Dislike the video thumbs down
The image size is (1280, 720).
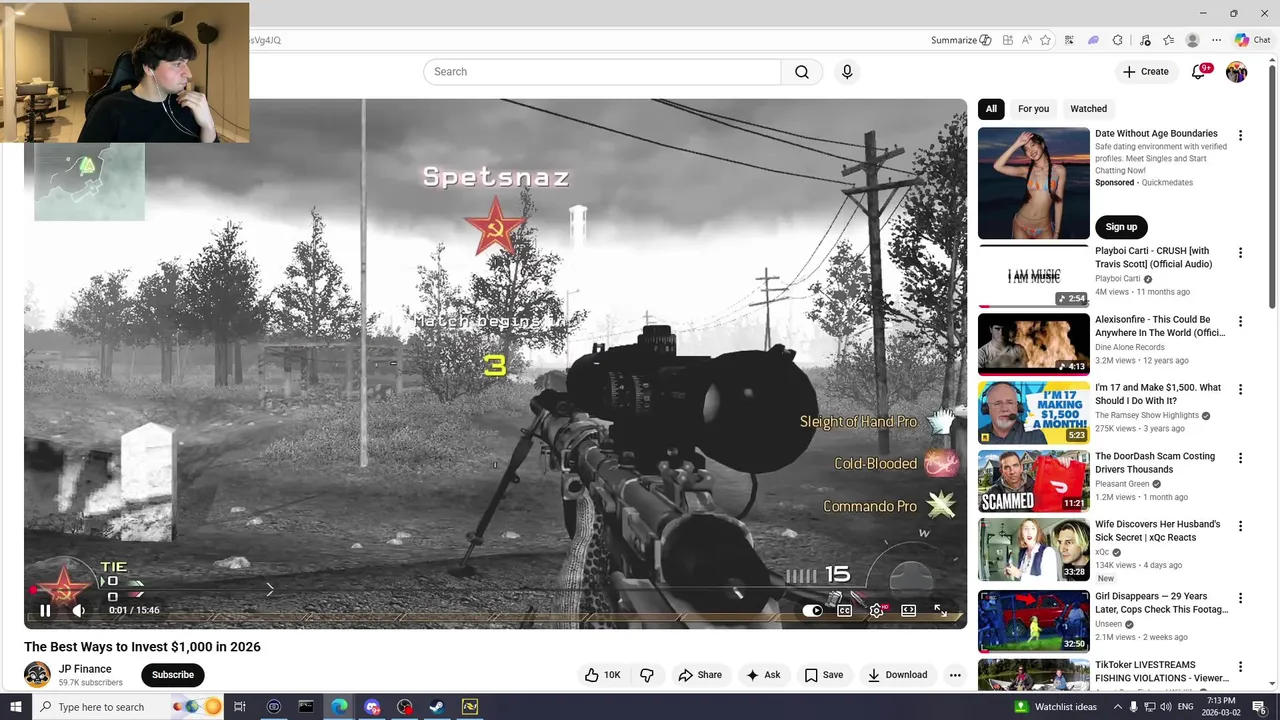647,675
